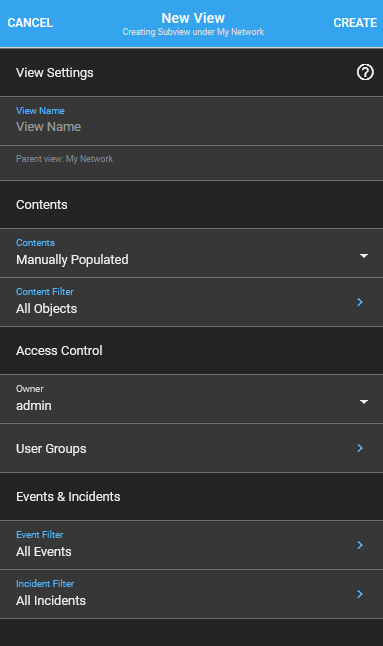
Task: Click the "All Events" value text
Action: point(44,552)
